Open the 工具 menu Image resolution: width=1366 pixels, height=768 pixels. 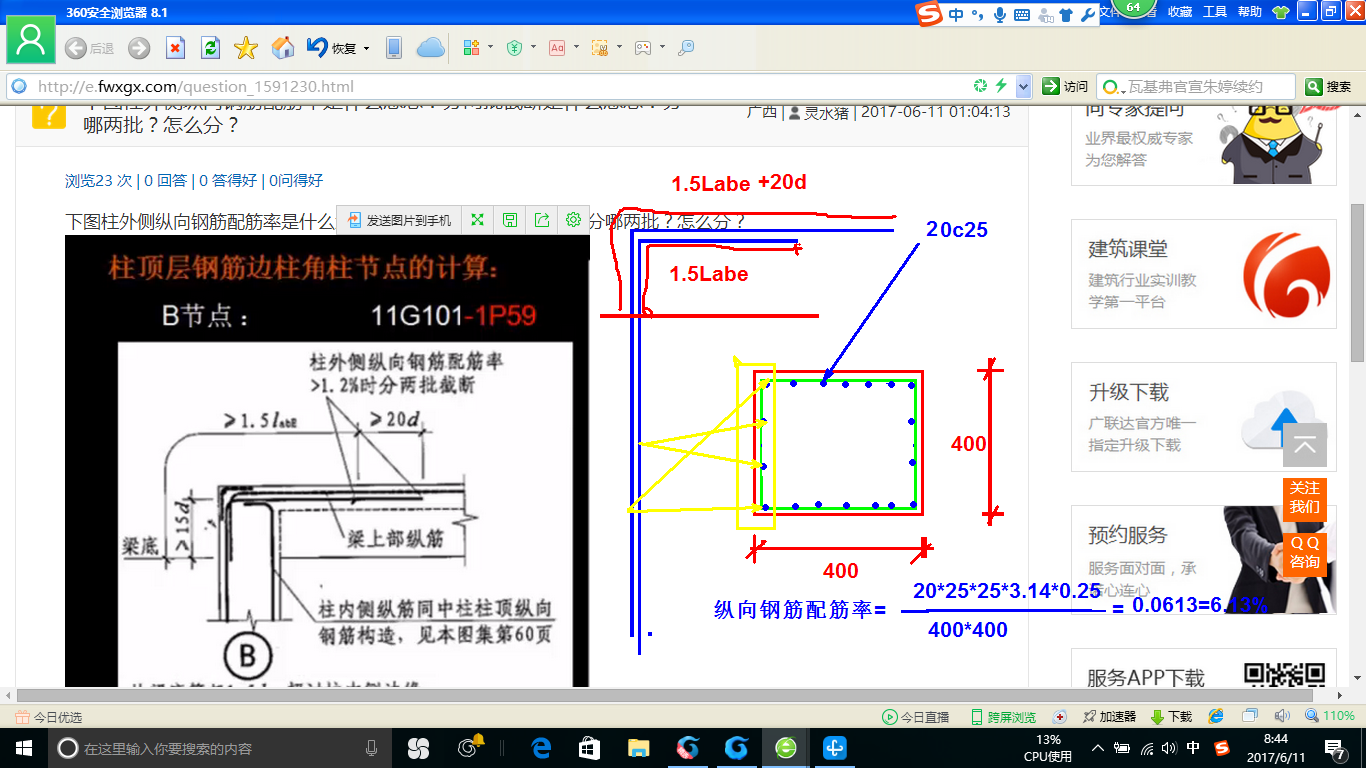pos(1215,12)
